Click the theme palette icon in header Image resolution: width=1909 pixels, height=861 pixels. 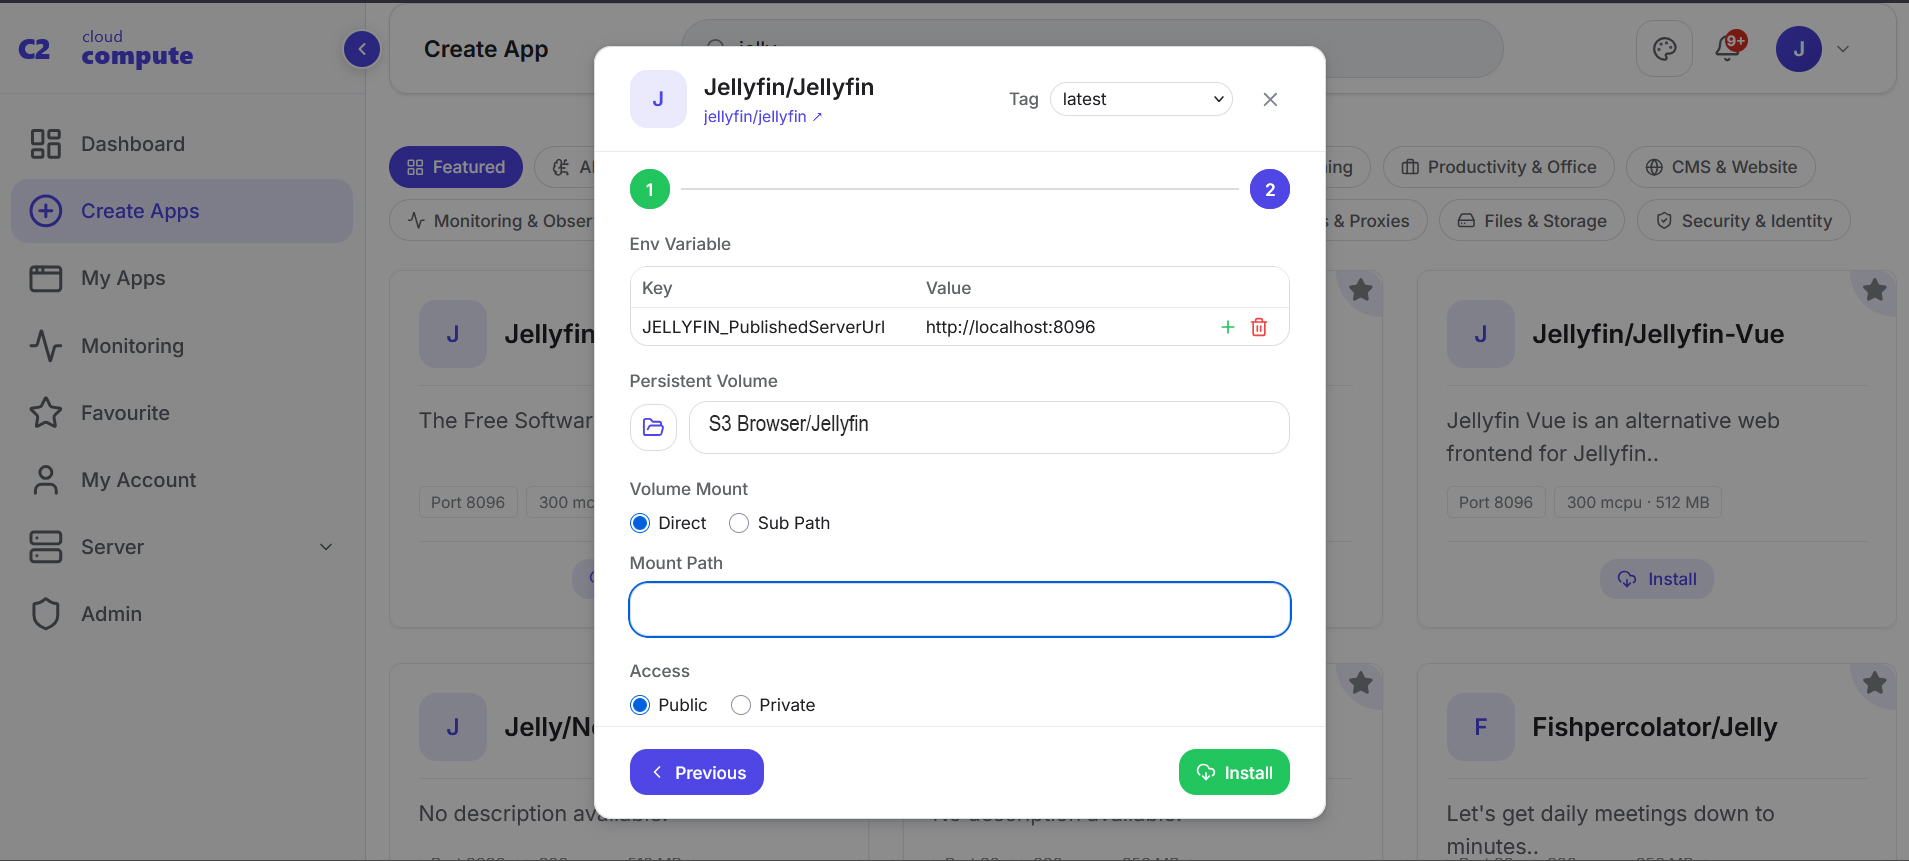pos(1664,49)
